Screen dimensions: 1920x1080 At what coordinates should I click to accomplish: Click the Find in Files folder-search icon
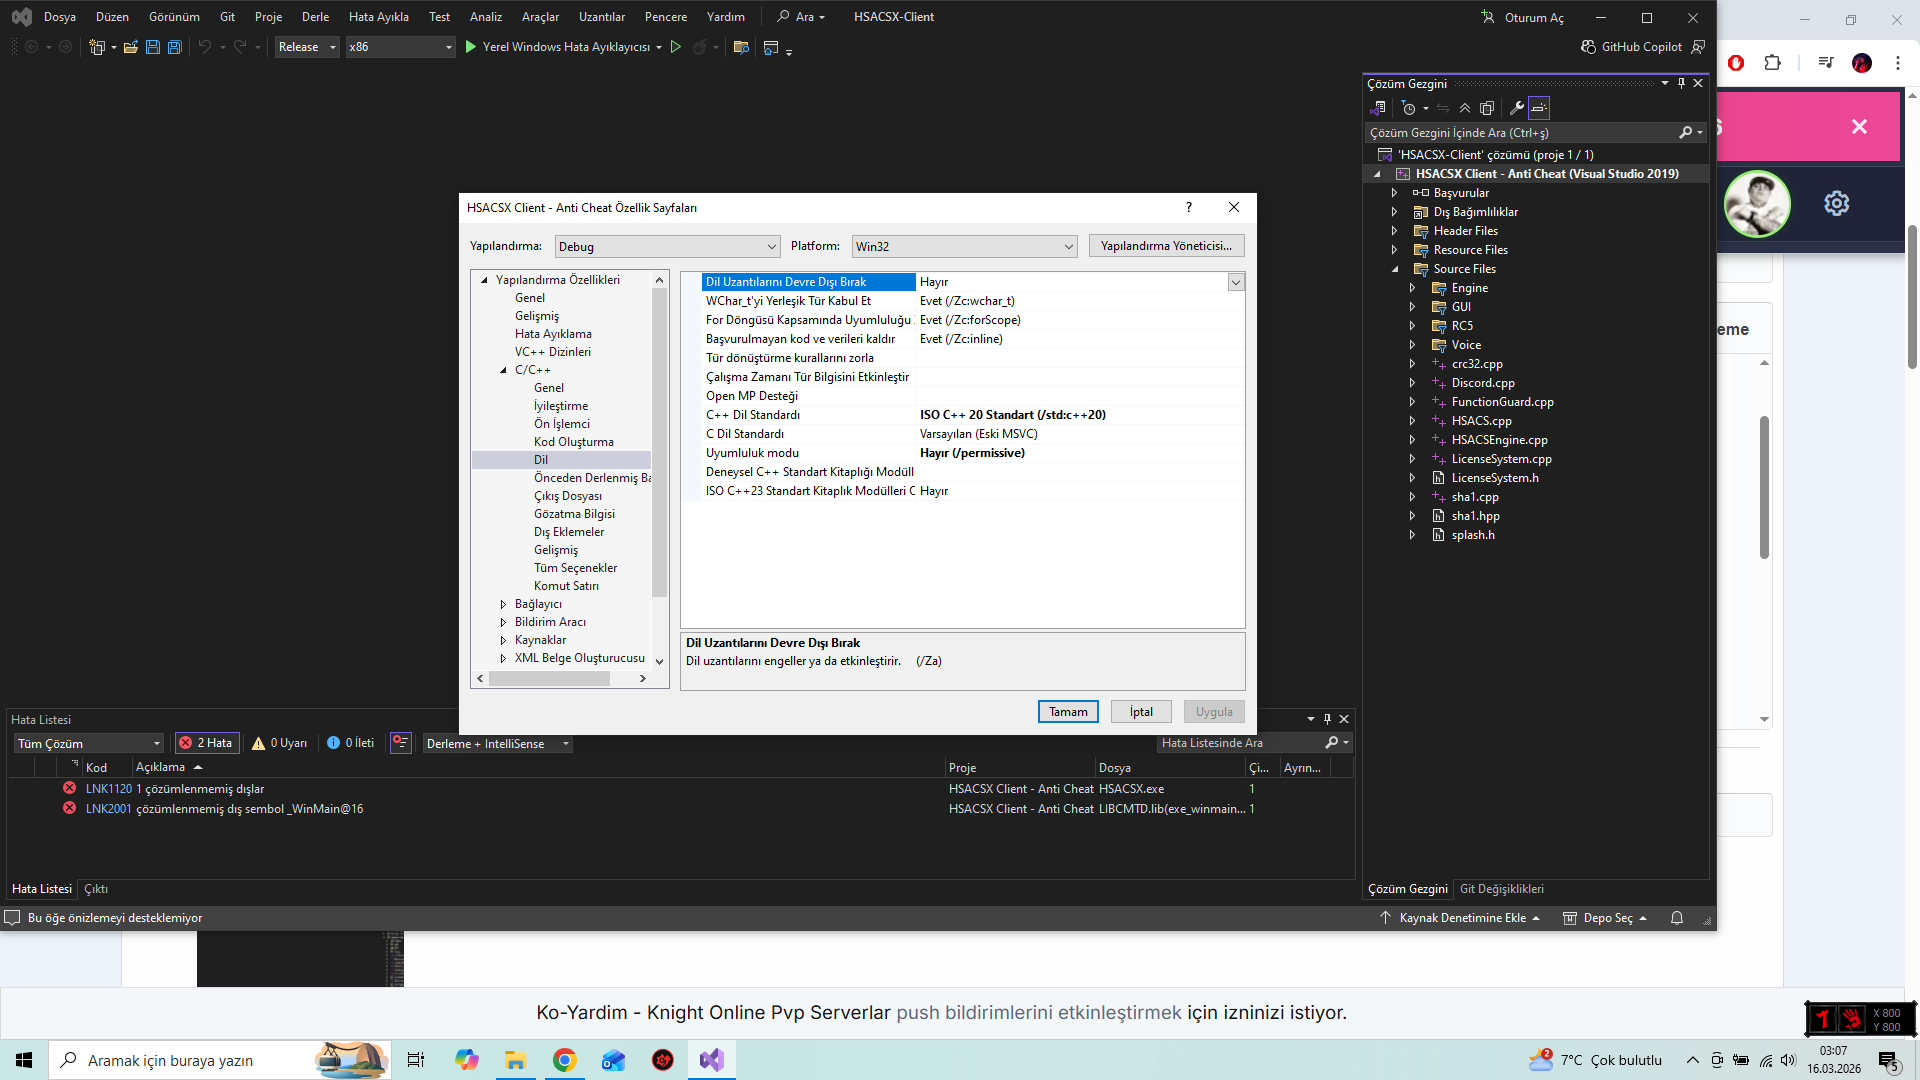click(x=741, y=47)
